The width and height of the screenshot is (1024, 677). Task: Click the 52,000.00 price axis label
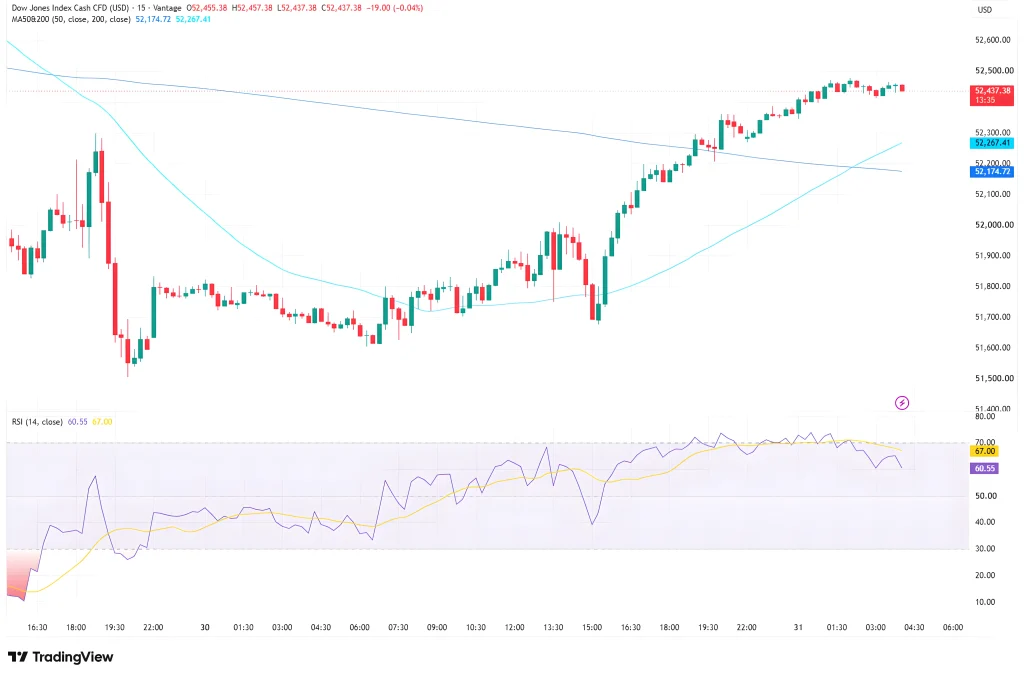[994, 225]
